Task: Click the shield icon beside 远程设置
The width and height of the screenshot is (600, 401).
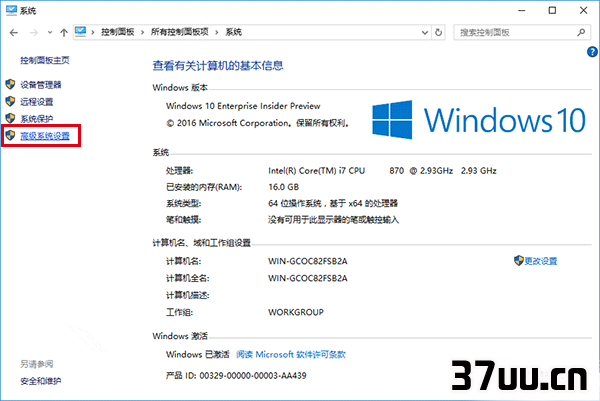Action: 10,101
